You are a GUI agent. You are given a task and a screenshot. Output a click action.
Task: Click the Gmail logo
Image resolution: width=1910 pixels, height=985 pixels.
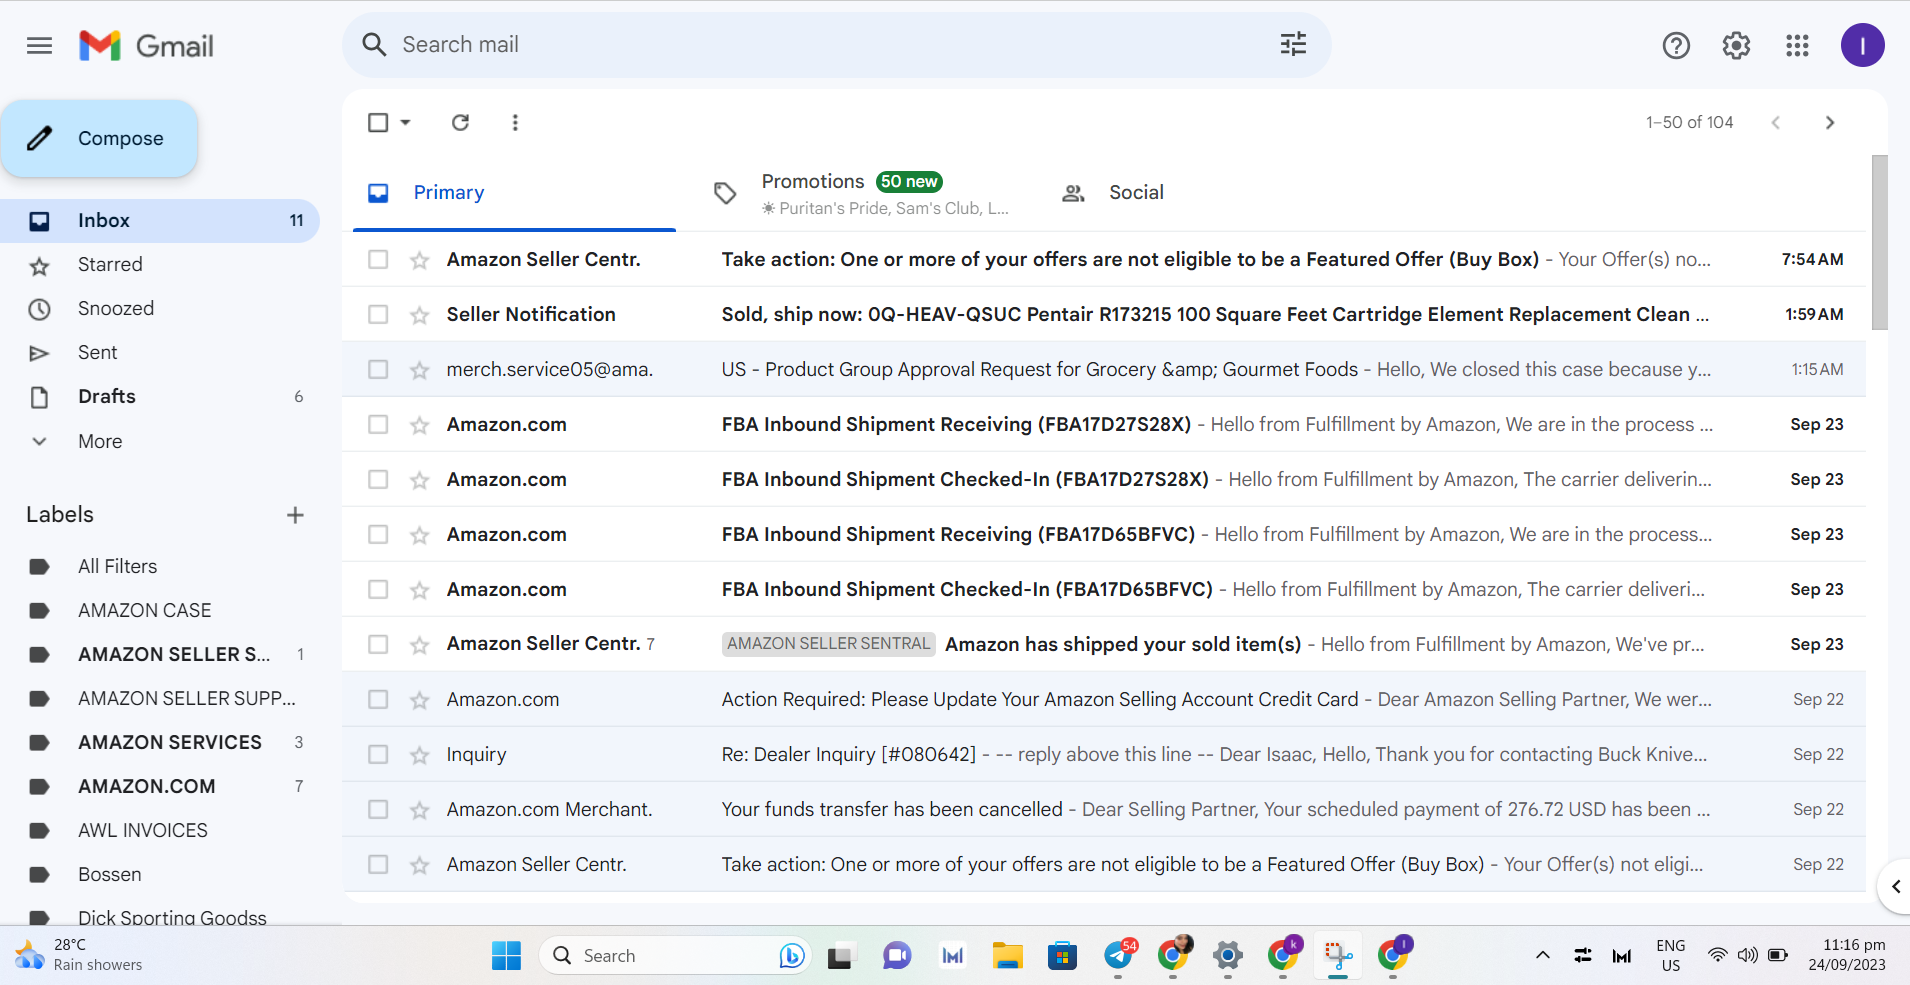pos(146,46)
